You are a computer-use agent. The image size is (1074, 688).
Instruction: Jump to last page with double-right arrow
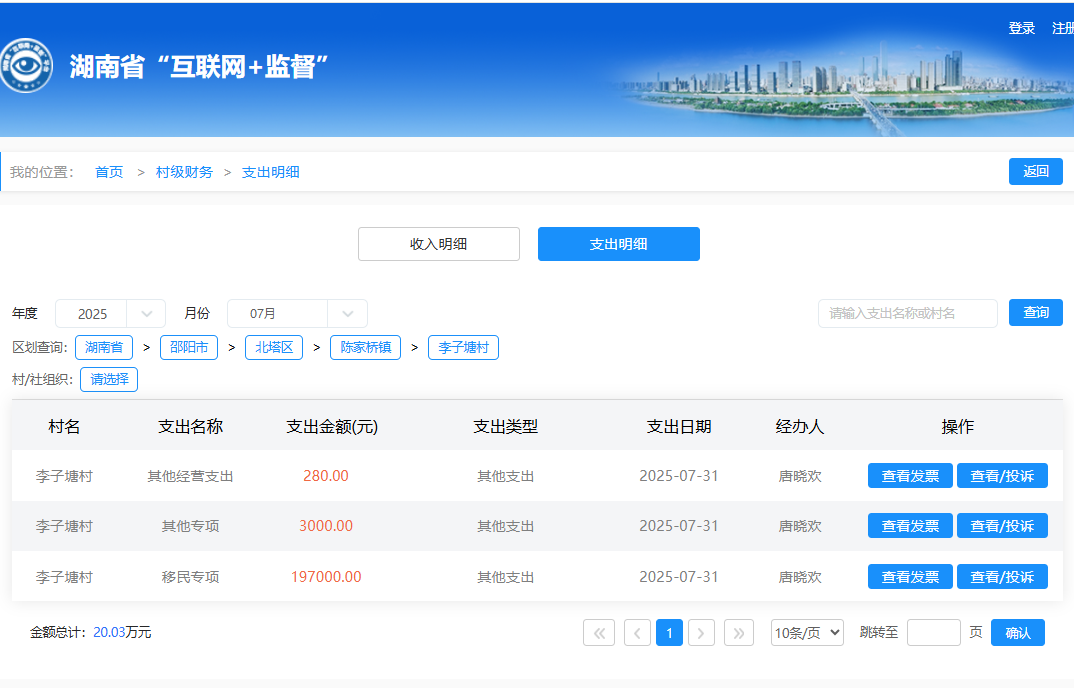point(739,632)
